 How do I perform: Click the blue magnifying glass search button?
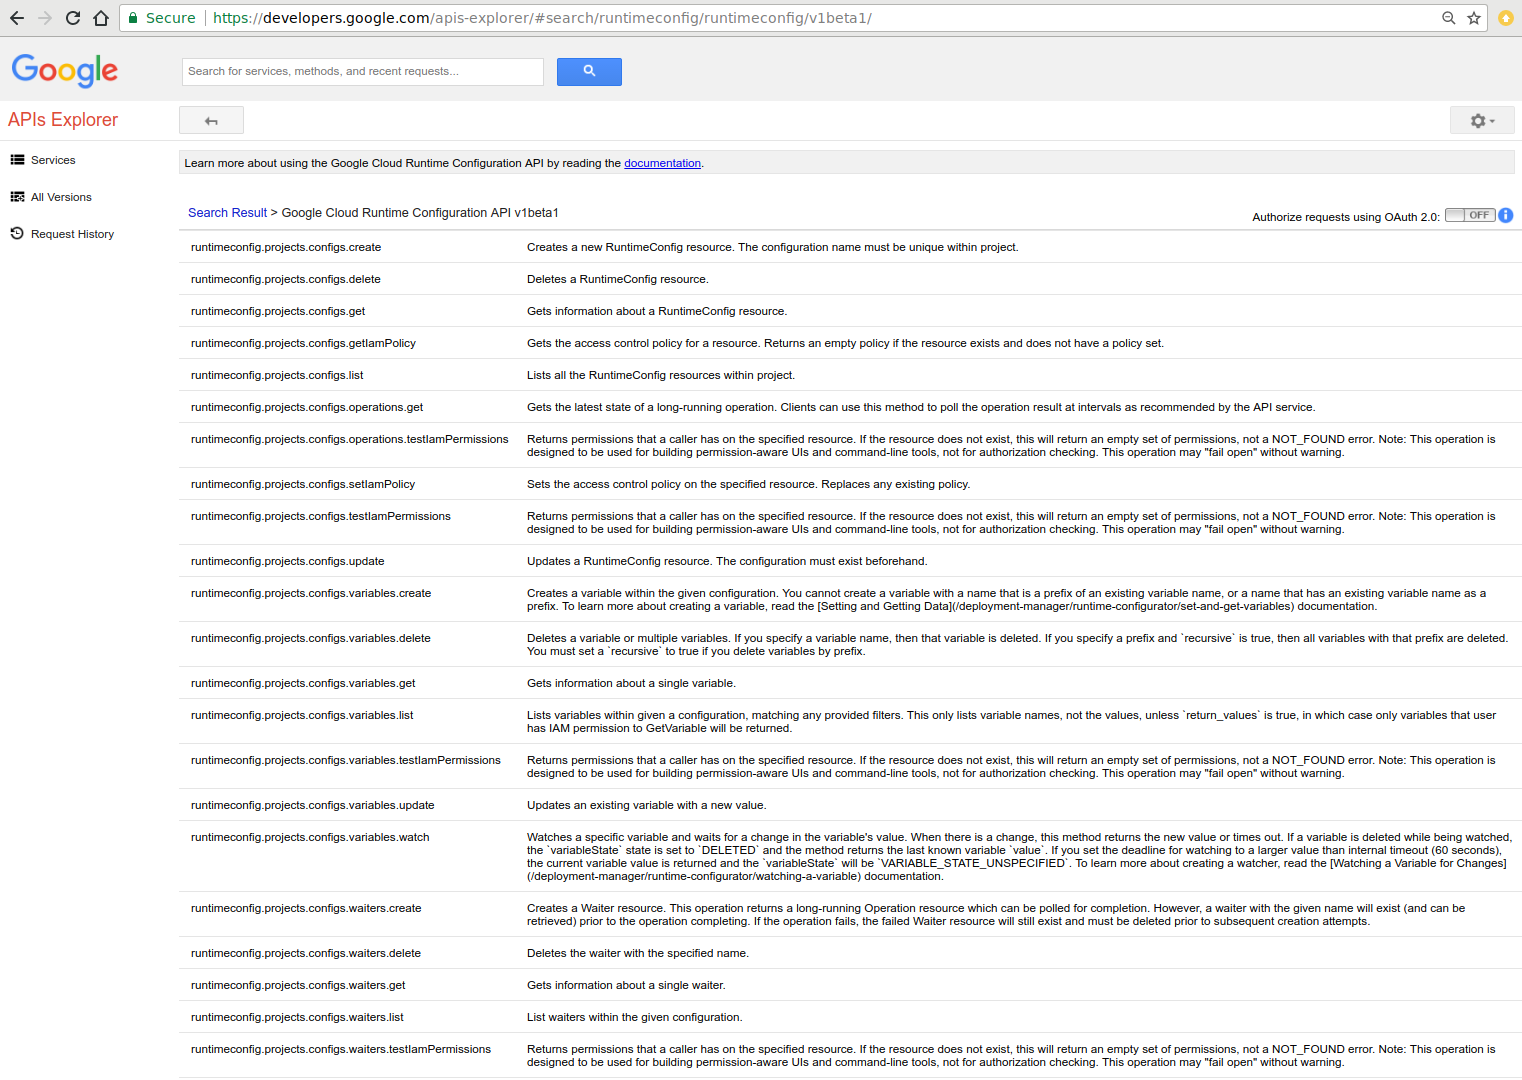pyautogui.click(x=589, y=71)
